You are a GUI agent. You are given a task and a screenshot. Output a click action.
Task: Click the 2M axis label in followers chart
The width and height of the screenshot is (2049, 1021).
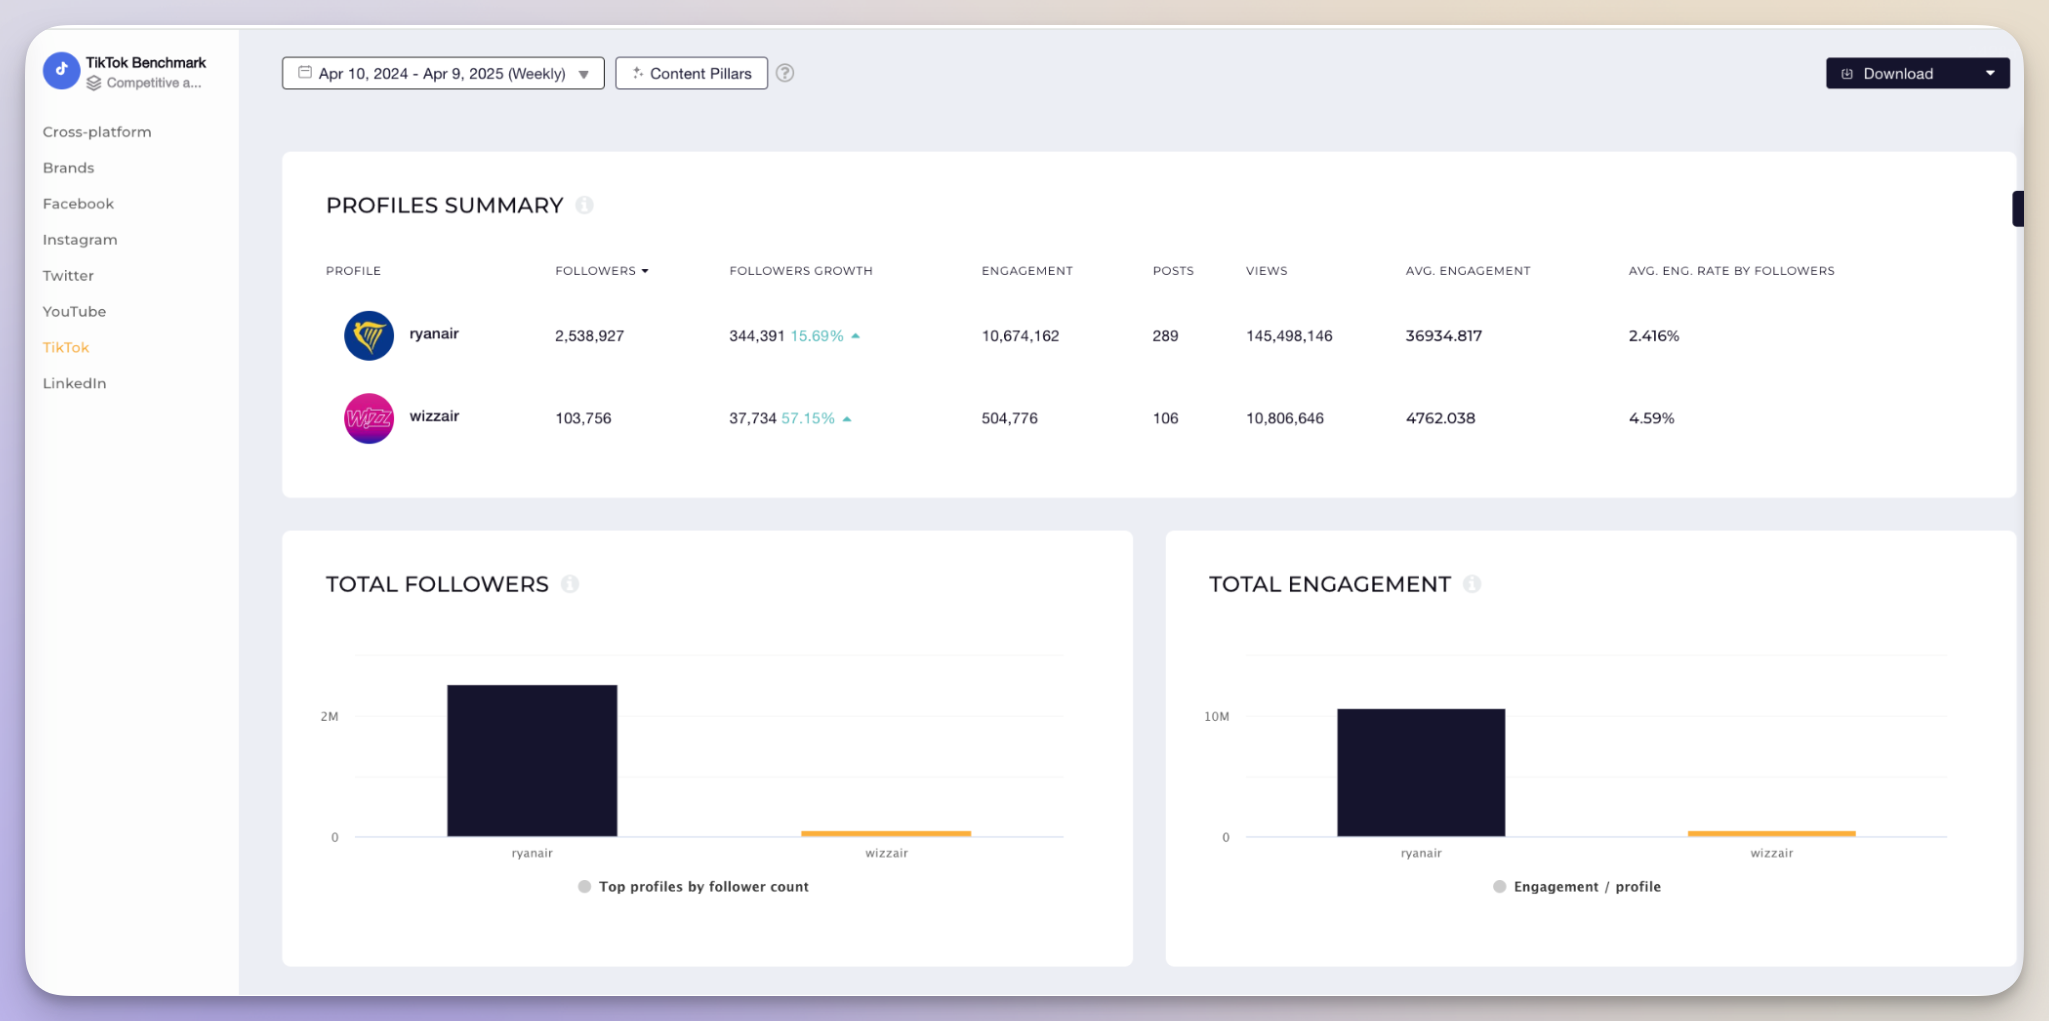pyautogui.click(x=329, y=716)
